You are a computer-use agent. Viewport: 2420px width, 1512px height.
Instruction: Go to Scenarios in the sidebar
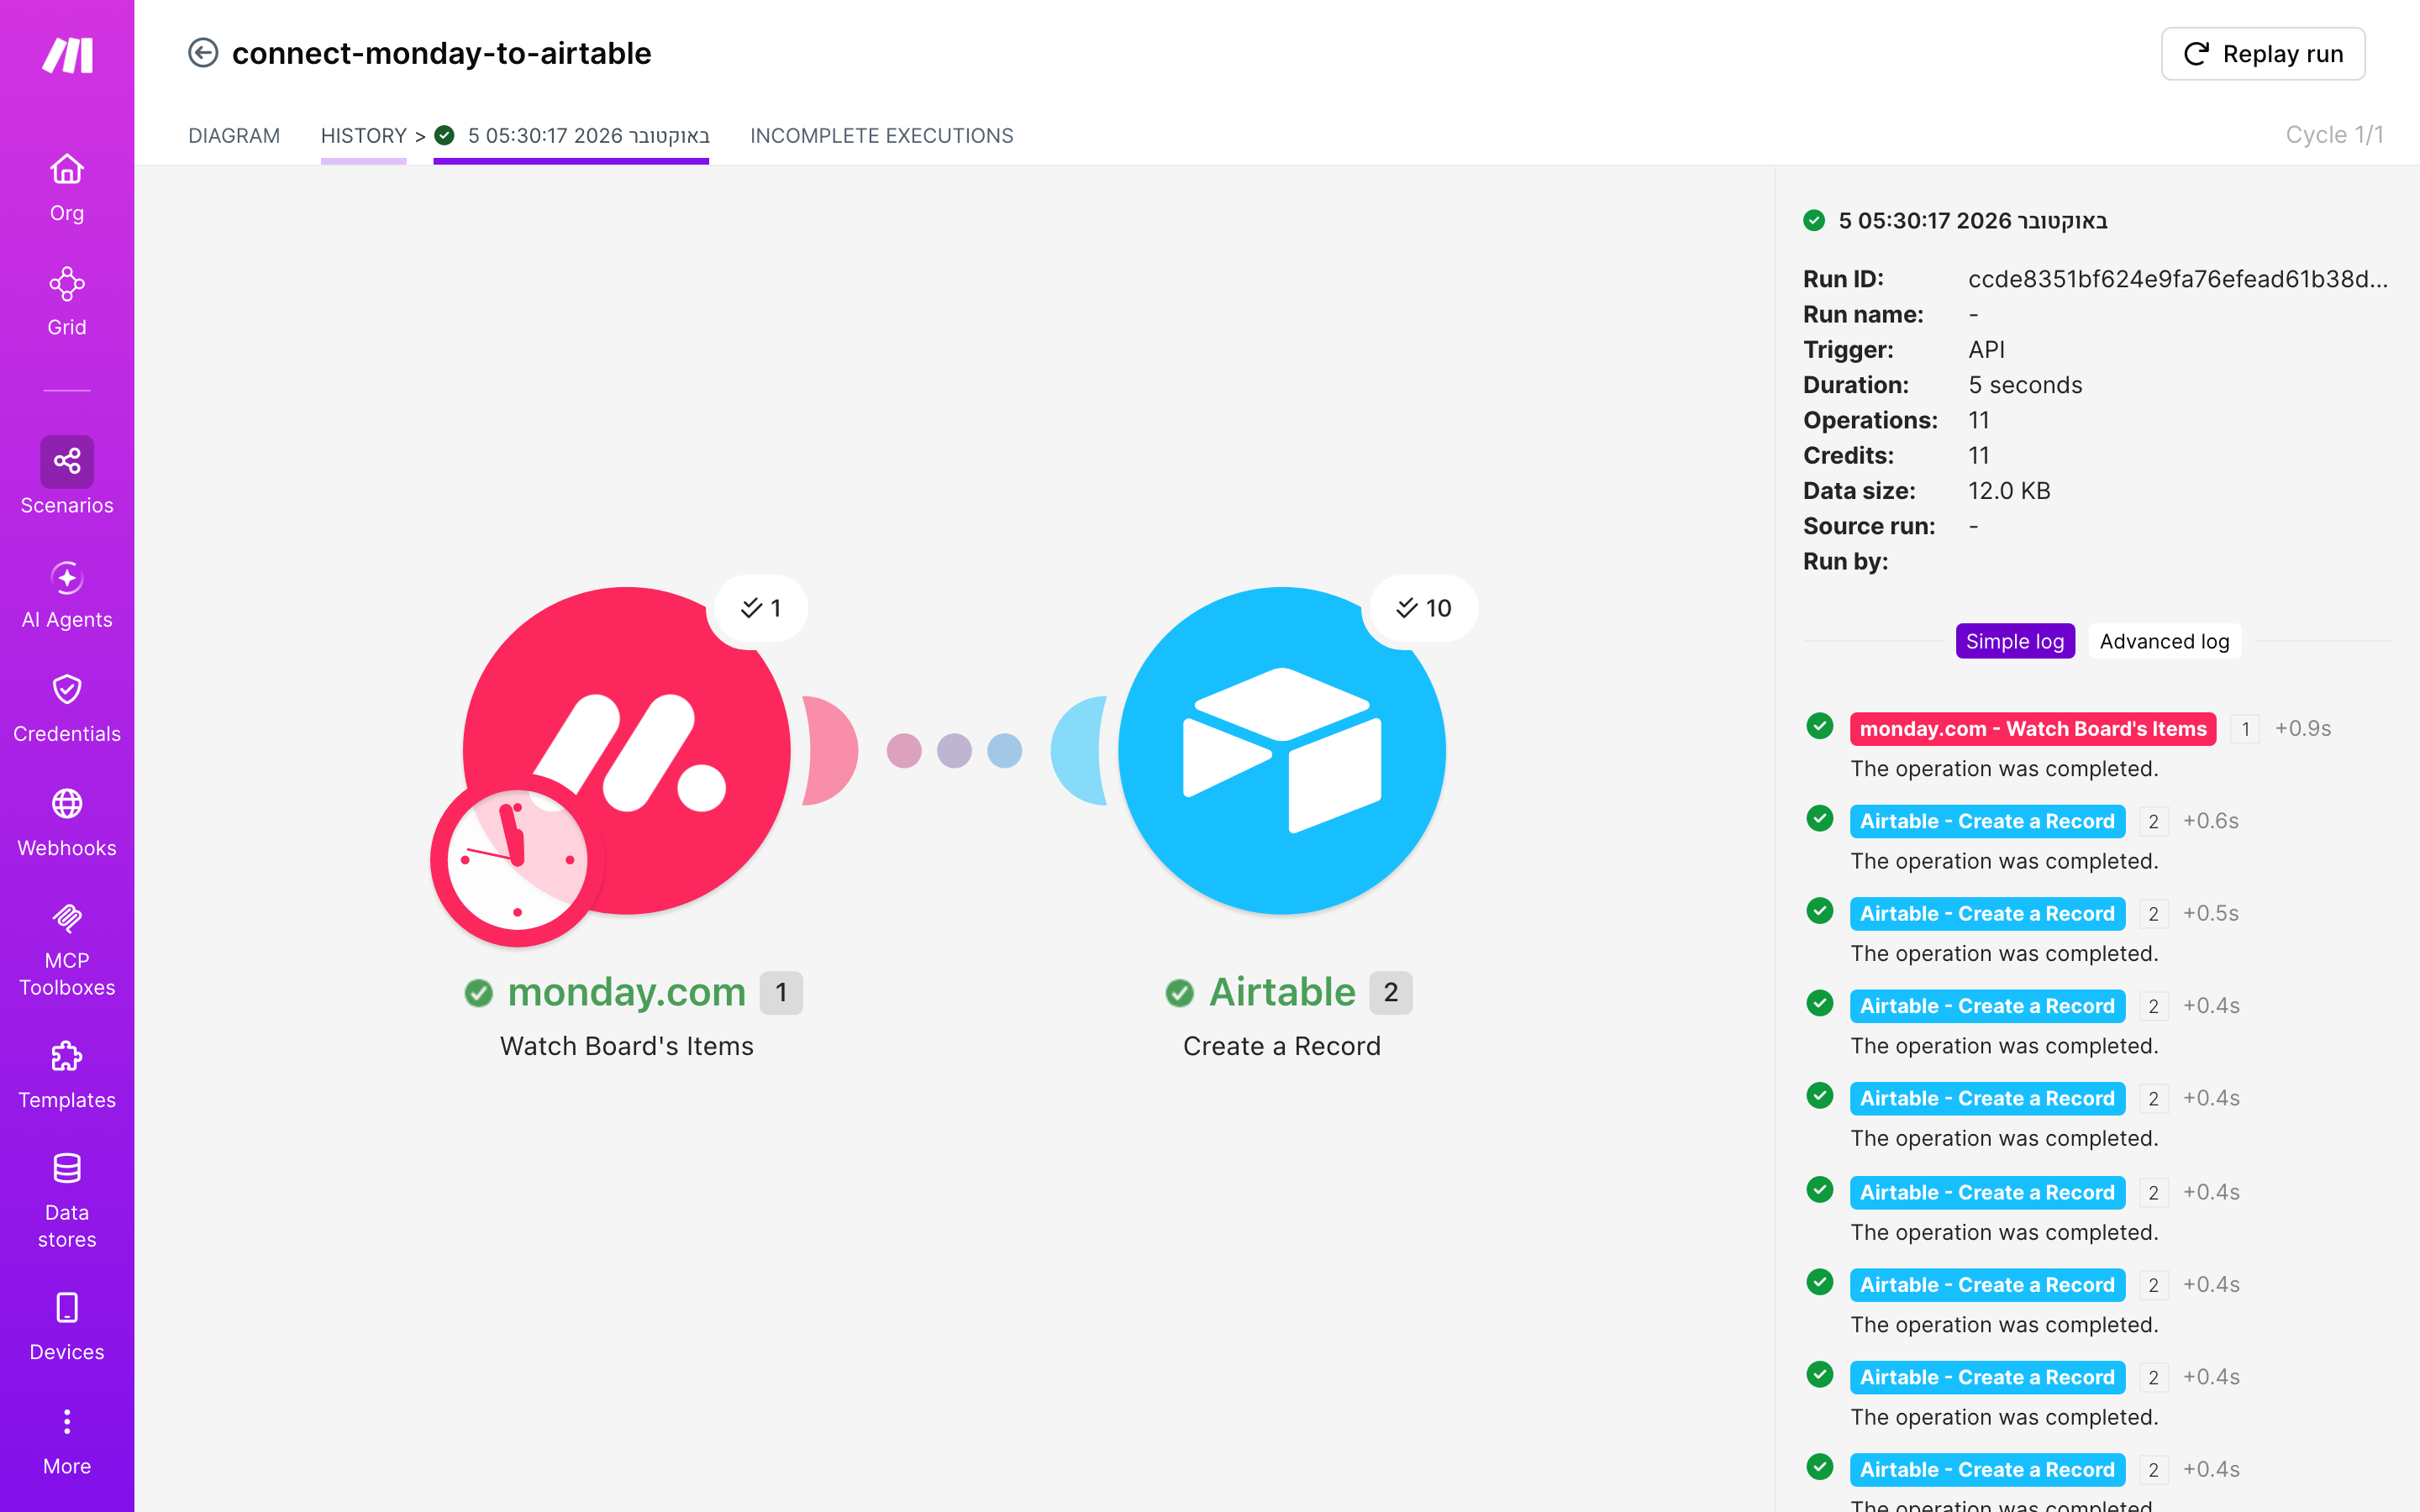[67, 477]
